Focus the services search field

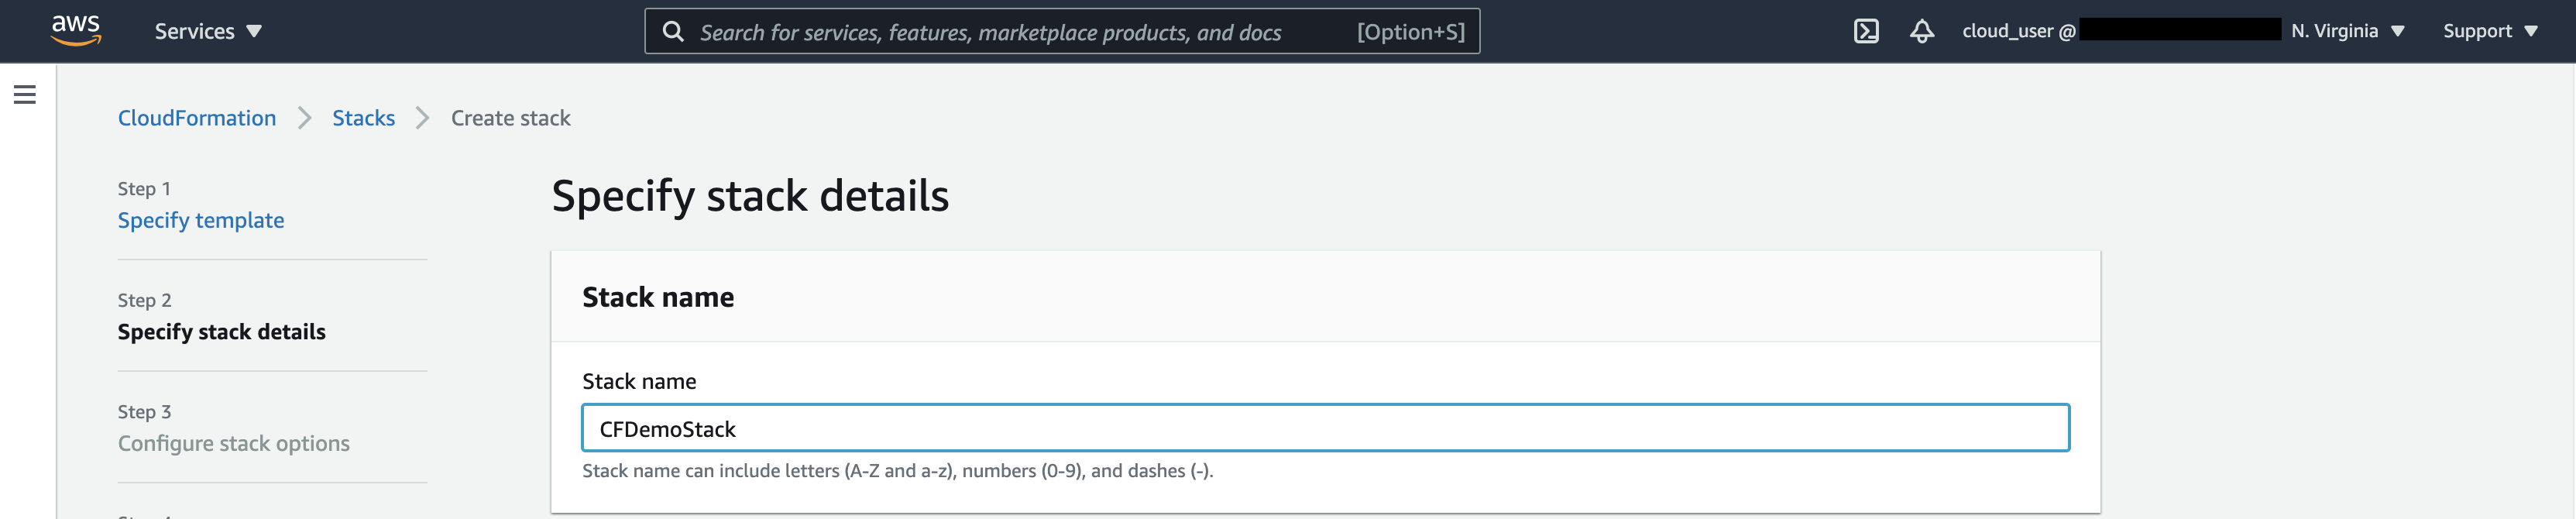coord(1062,32)
